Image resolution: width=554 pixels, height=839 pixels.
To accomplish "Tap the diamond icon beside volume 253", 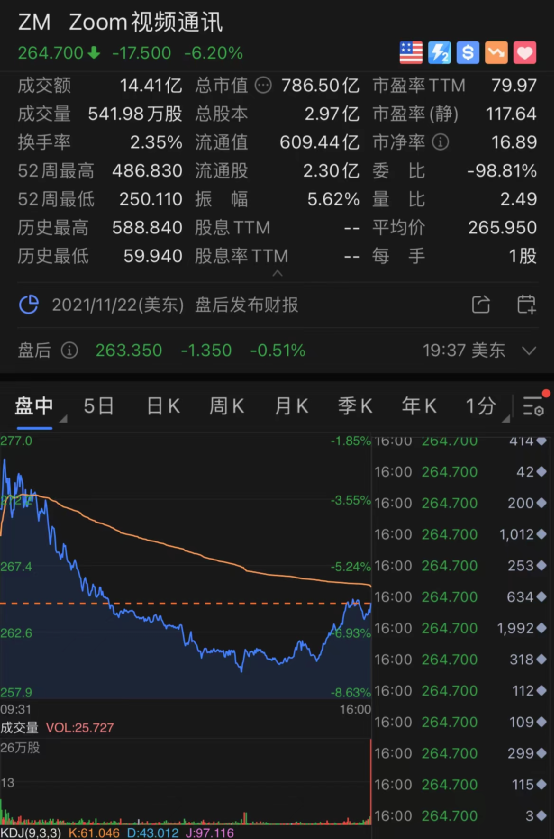I will point(542,566).
